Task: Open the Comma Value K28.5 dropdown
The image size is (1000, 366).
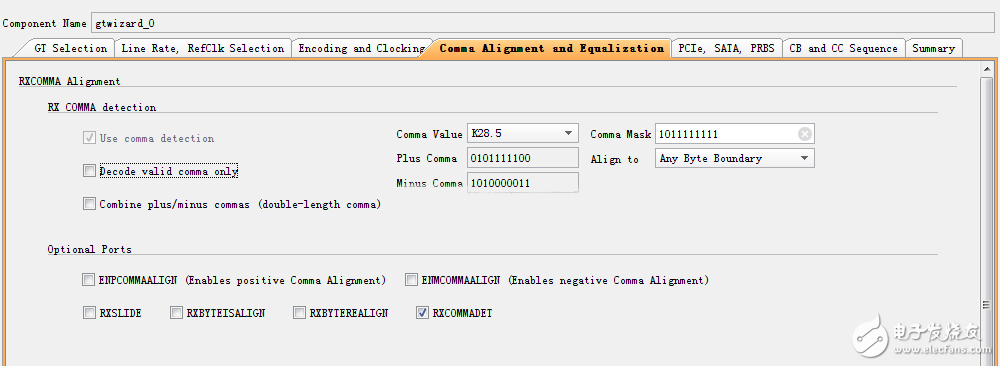Action: coord(522,133)
